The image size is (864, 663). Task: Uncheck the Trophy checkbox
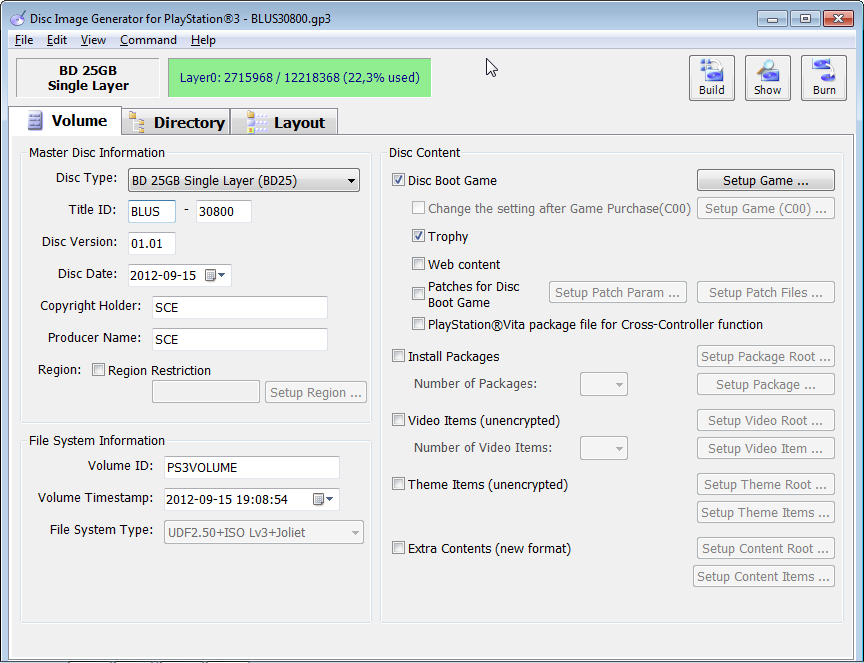tap(418, 236)
